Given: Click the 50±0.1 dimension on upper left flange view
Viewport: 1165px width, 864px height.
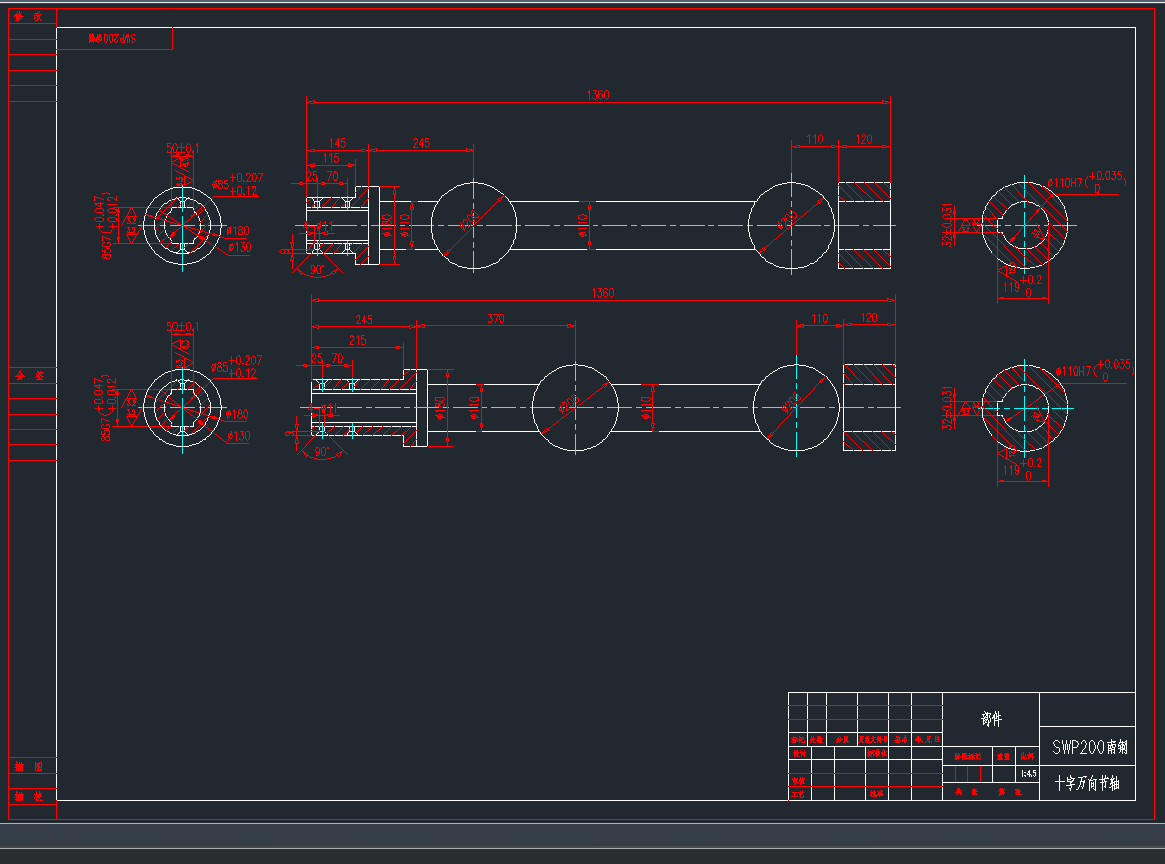Looking at the screenshot, I should (x=182, y=148).
